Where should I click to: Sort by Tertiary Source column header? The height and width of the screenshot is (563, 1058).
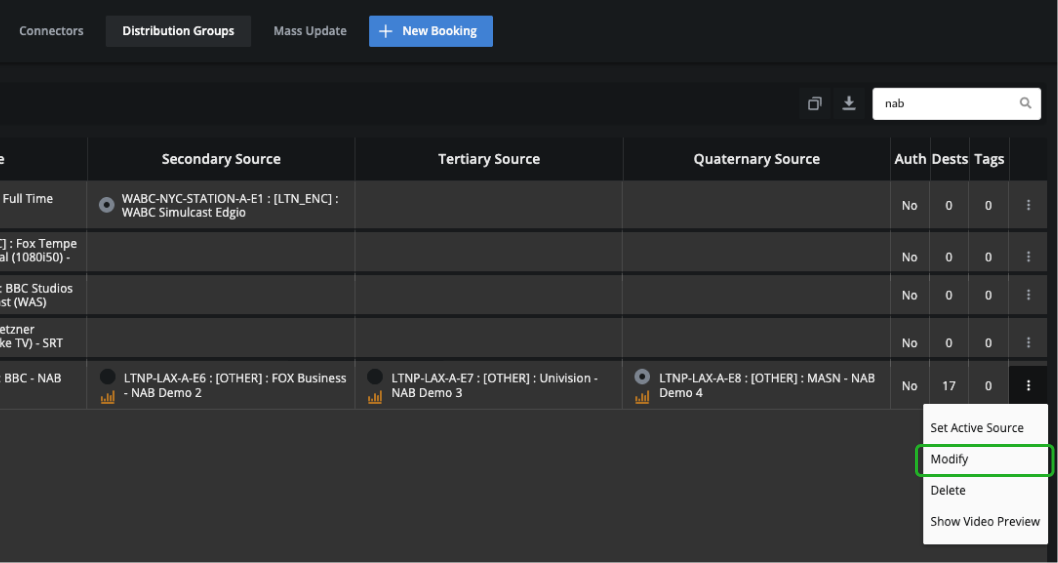(489, 159)
